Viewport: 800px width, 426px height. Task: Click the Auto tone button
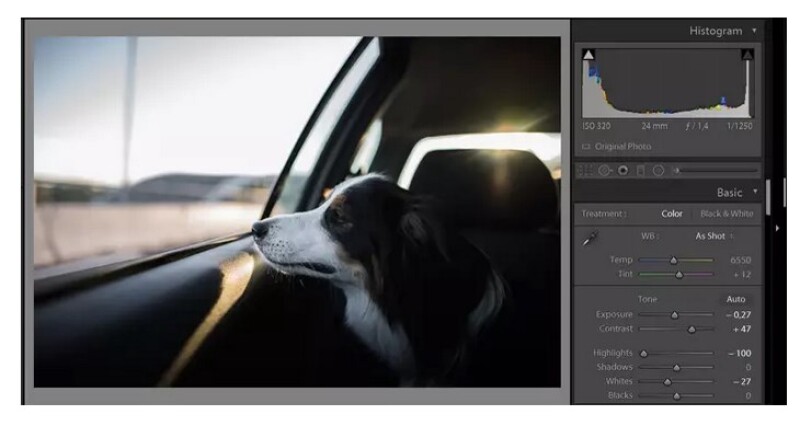pos(734,299)
